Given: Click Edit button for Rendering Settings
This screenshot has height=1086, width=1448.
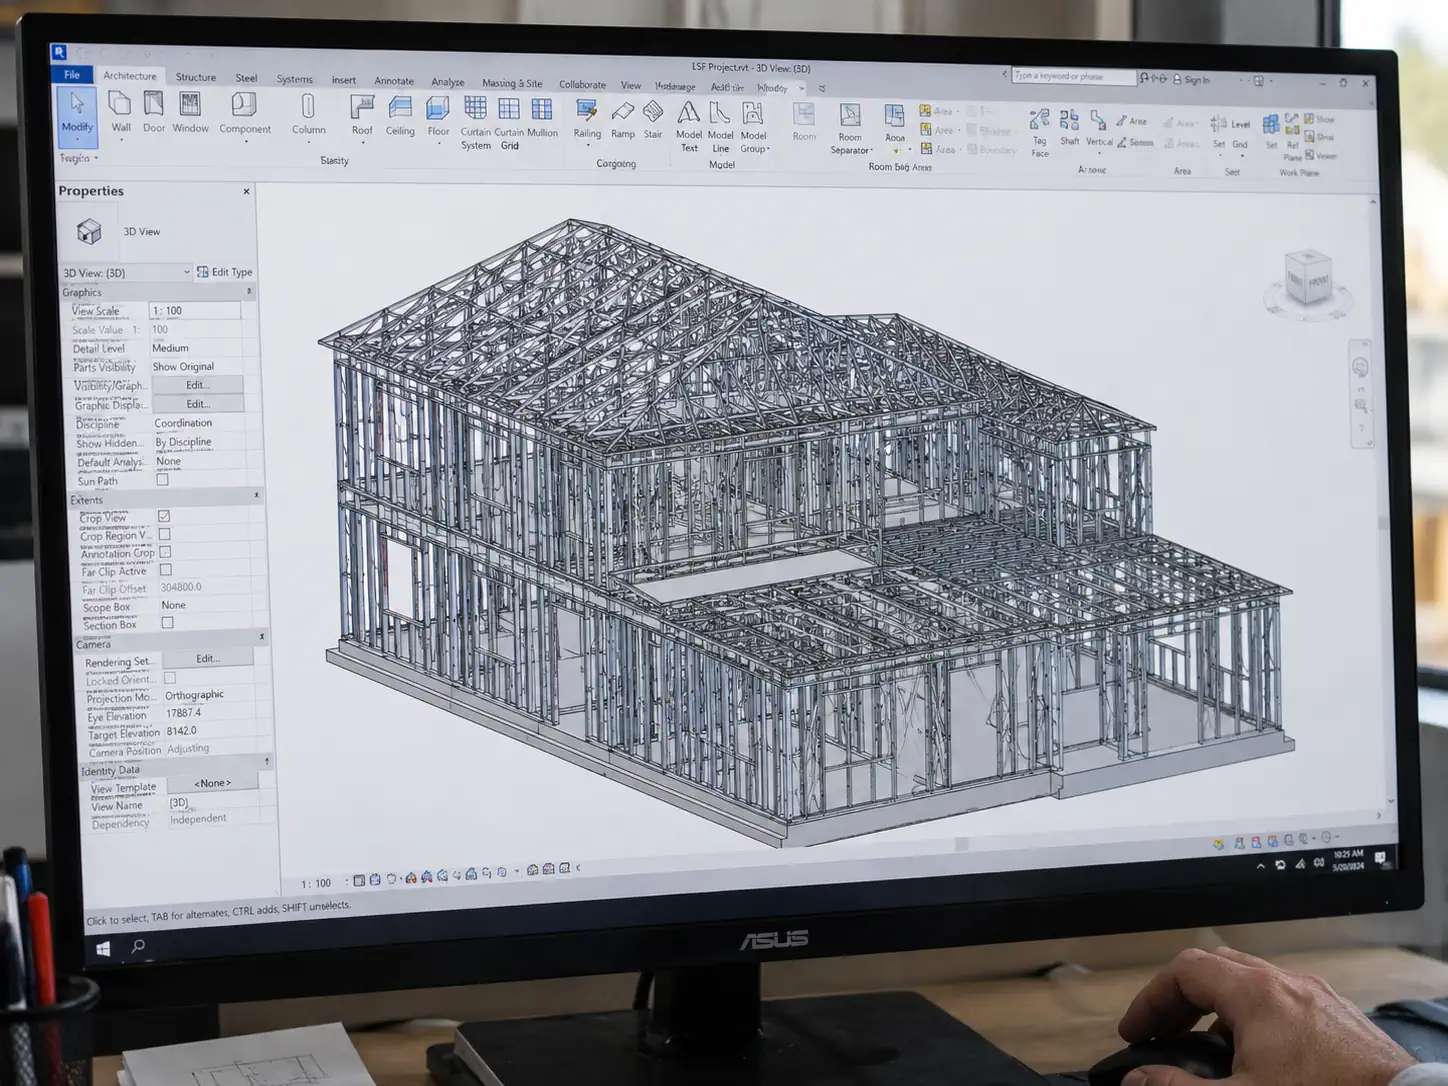Looking at the screenshot, I should [208, 658].
